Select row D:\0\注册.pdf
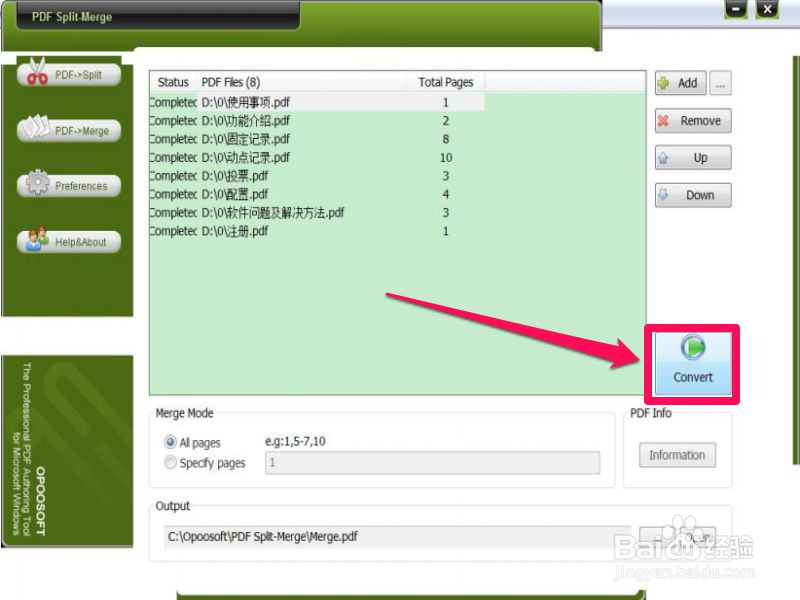The image size is (800, 600). coord(317,231)
